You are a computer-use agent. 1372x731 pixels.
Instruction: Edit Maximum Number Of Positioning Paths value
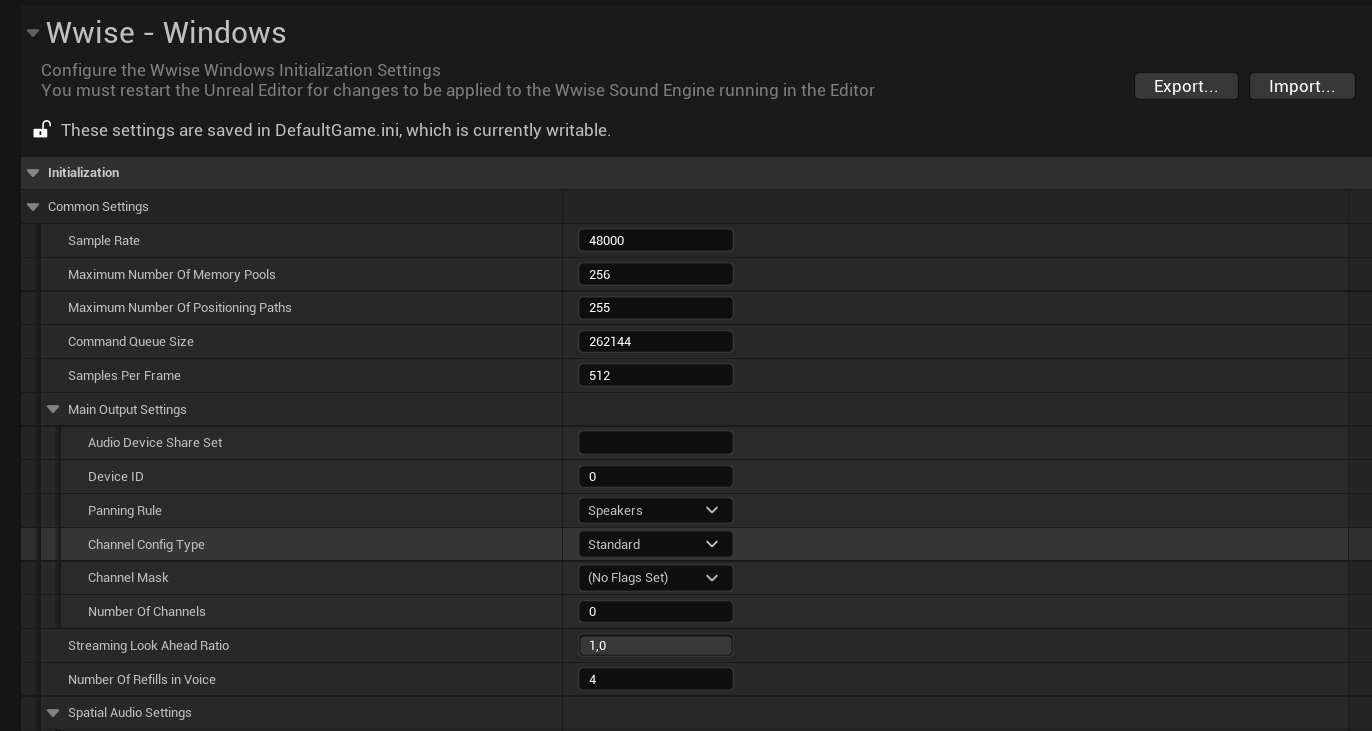[656, 308]
